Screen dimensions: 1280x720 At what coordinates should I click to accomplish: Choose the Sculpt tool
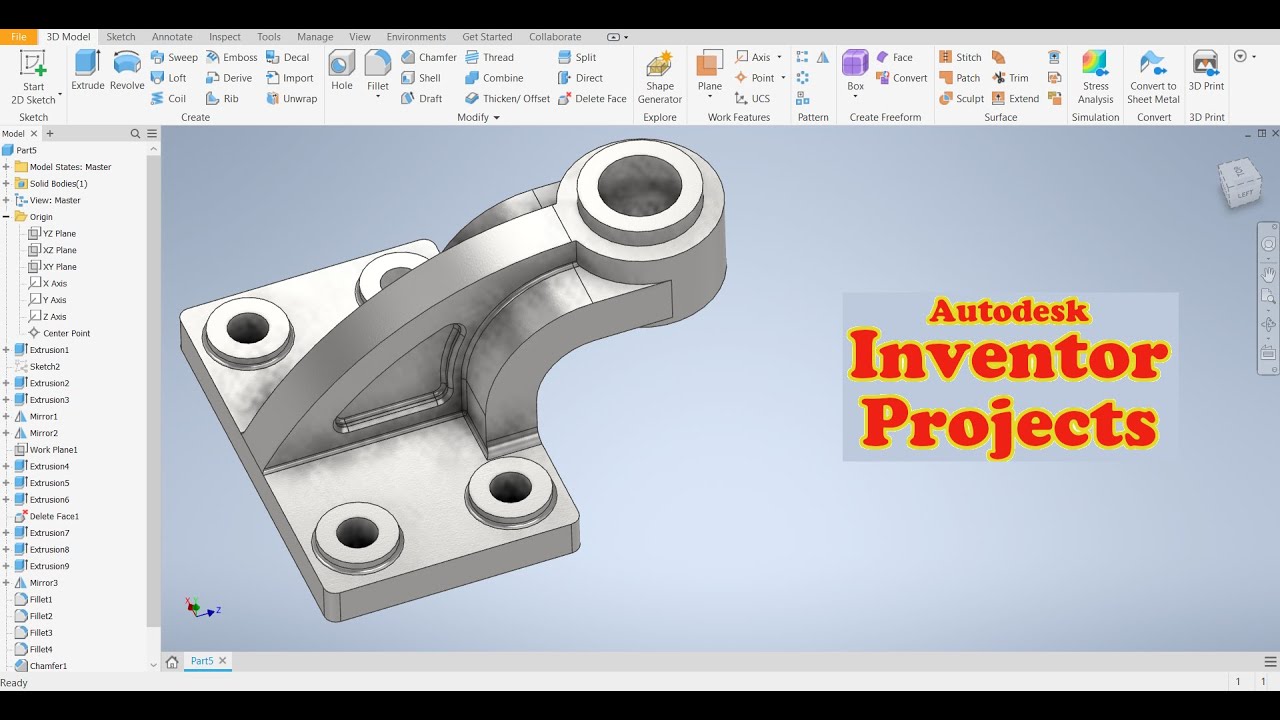click(x=962, y=99)
